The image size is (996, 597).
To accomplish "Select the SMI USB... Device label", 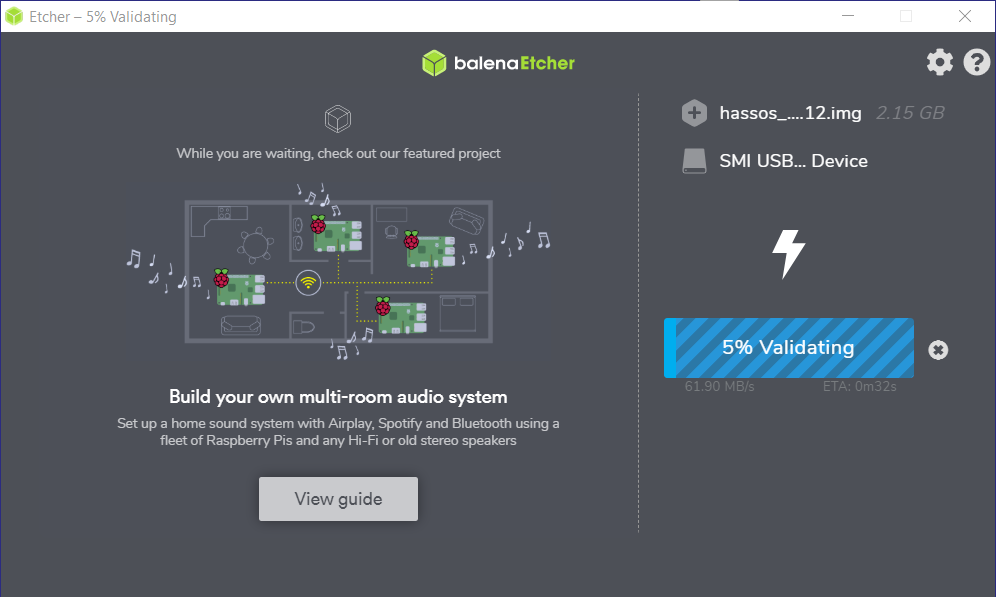I will (793, 161).
